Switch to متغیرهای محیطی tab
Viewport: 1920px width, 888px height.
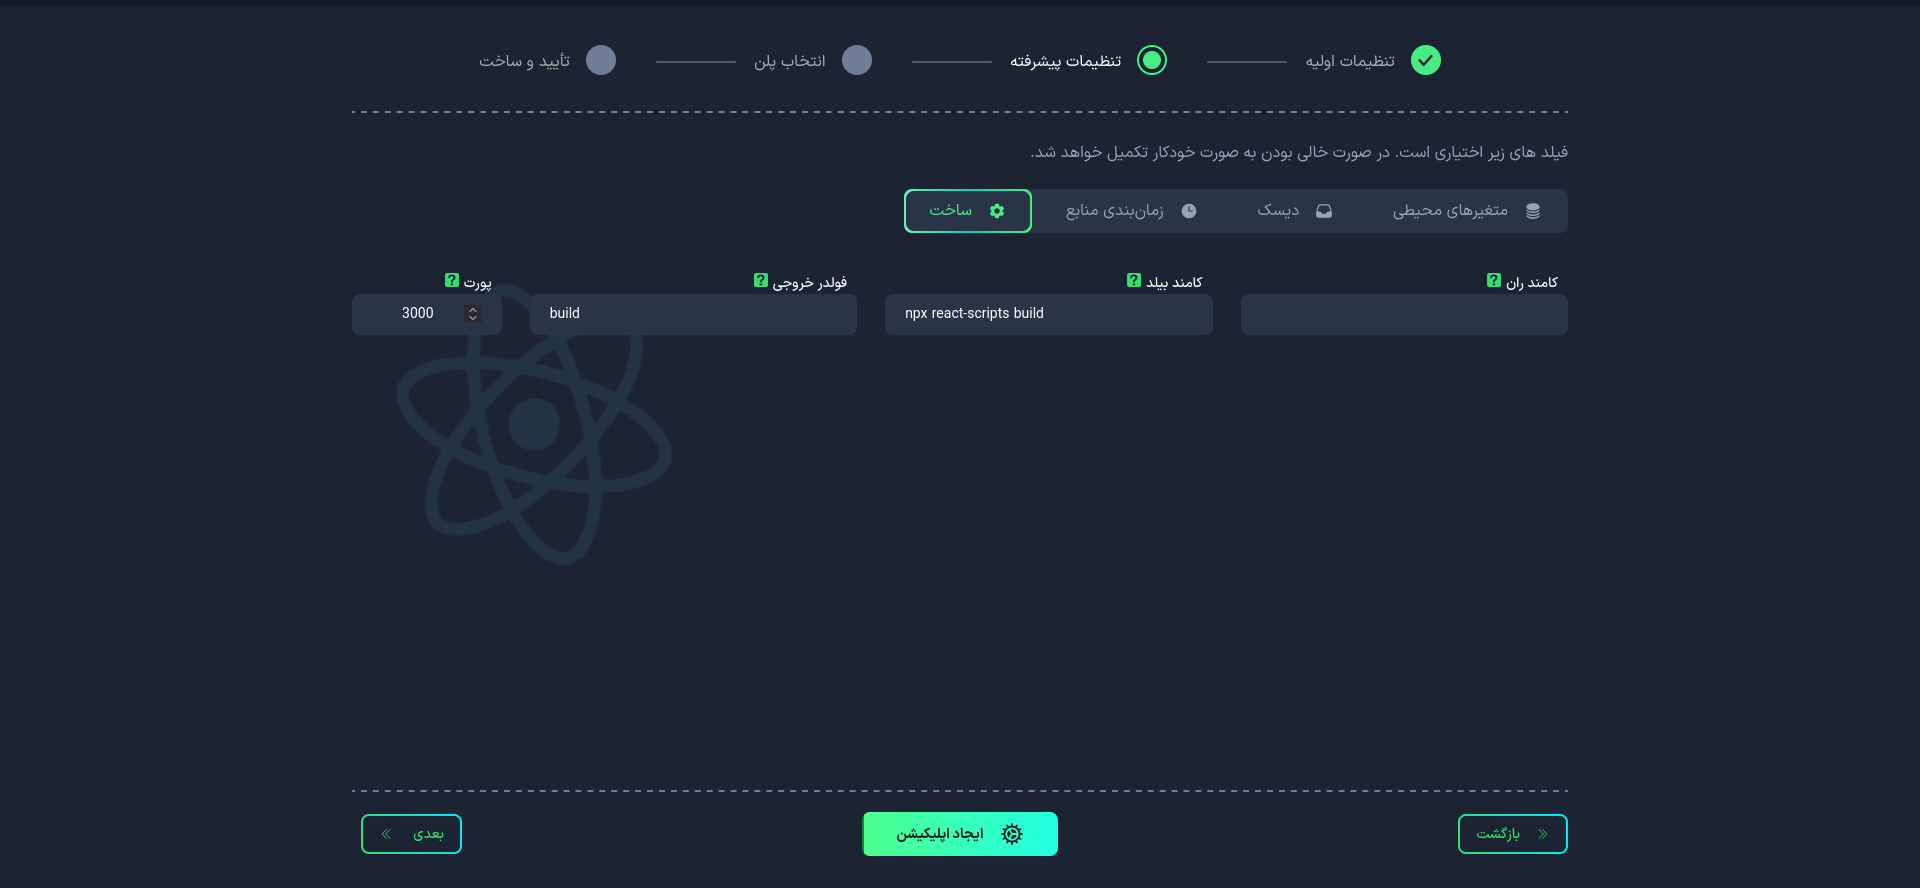point(1466,211)
